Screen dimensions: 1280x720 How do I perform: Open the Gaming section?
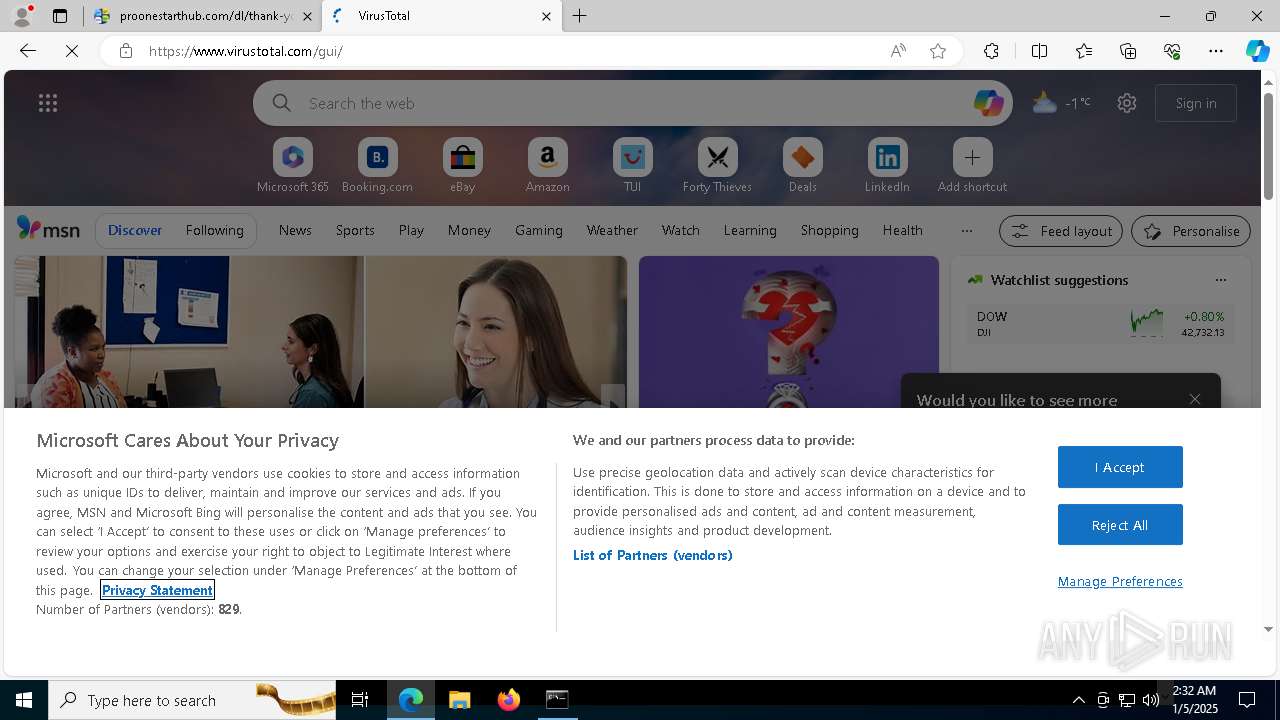click(x=539, y=230)
